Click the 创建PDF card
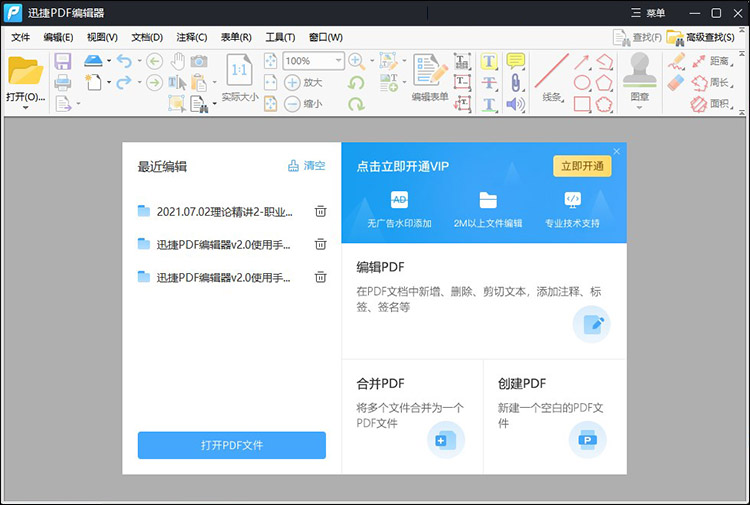 point(555,416)
